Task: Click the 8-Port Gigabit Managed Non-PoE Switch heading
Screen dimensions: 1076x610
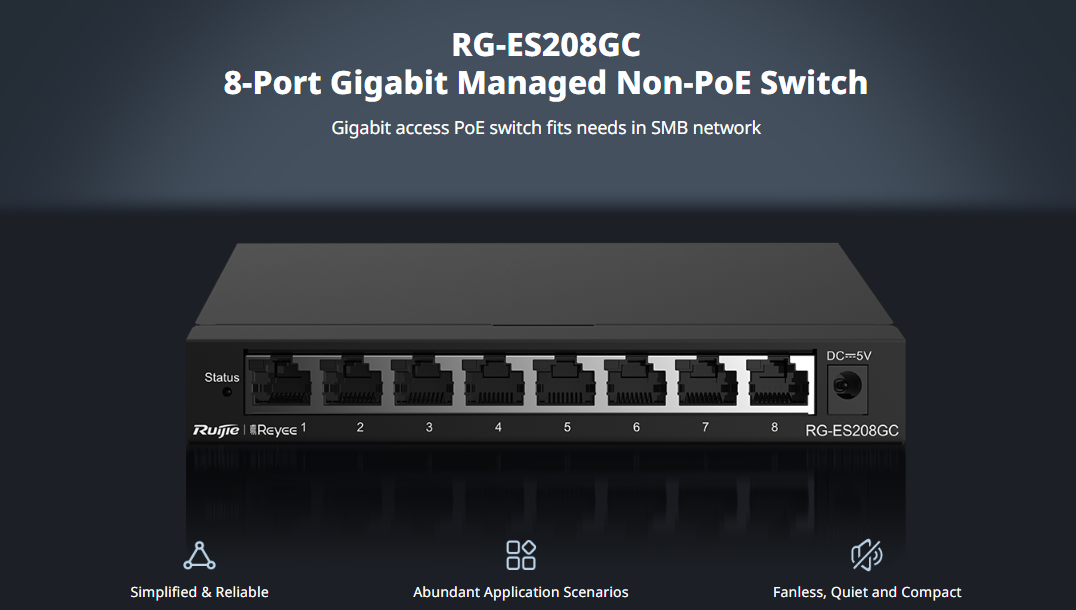Action: click(546, 82)
